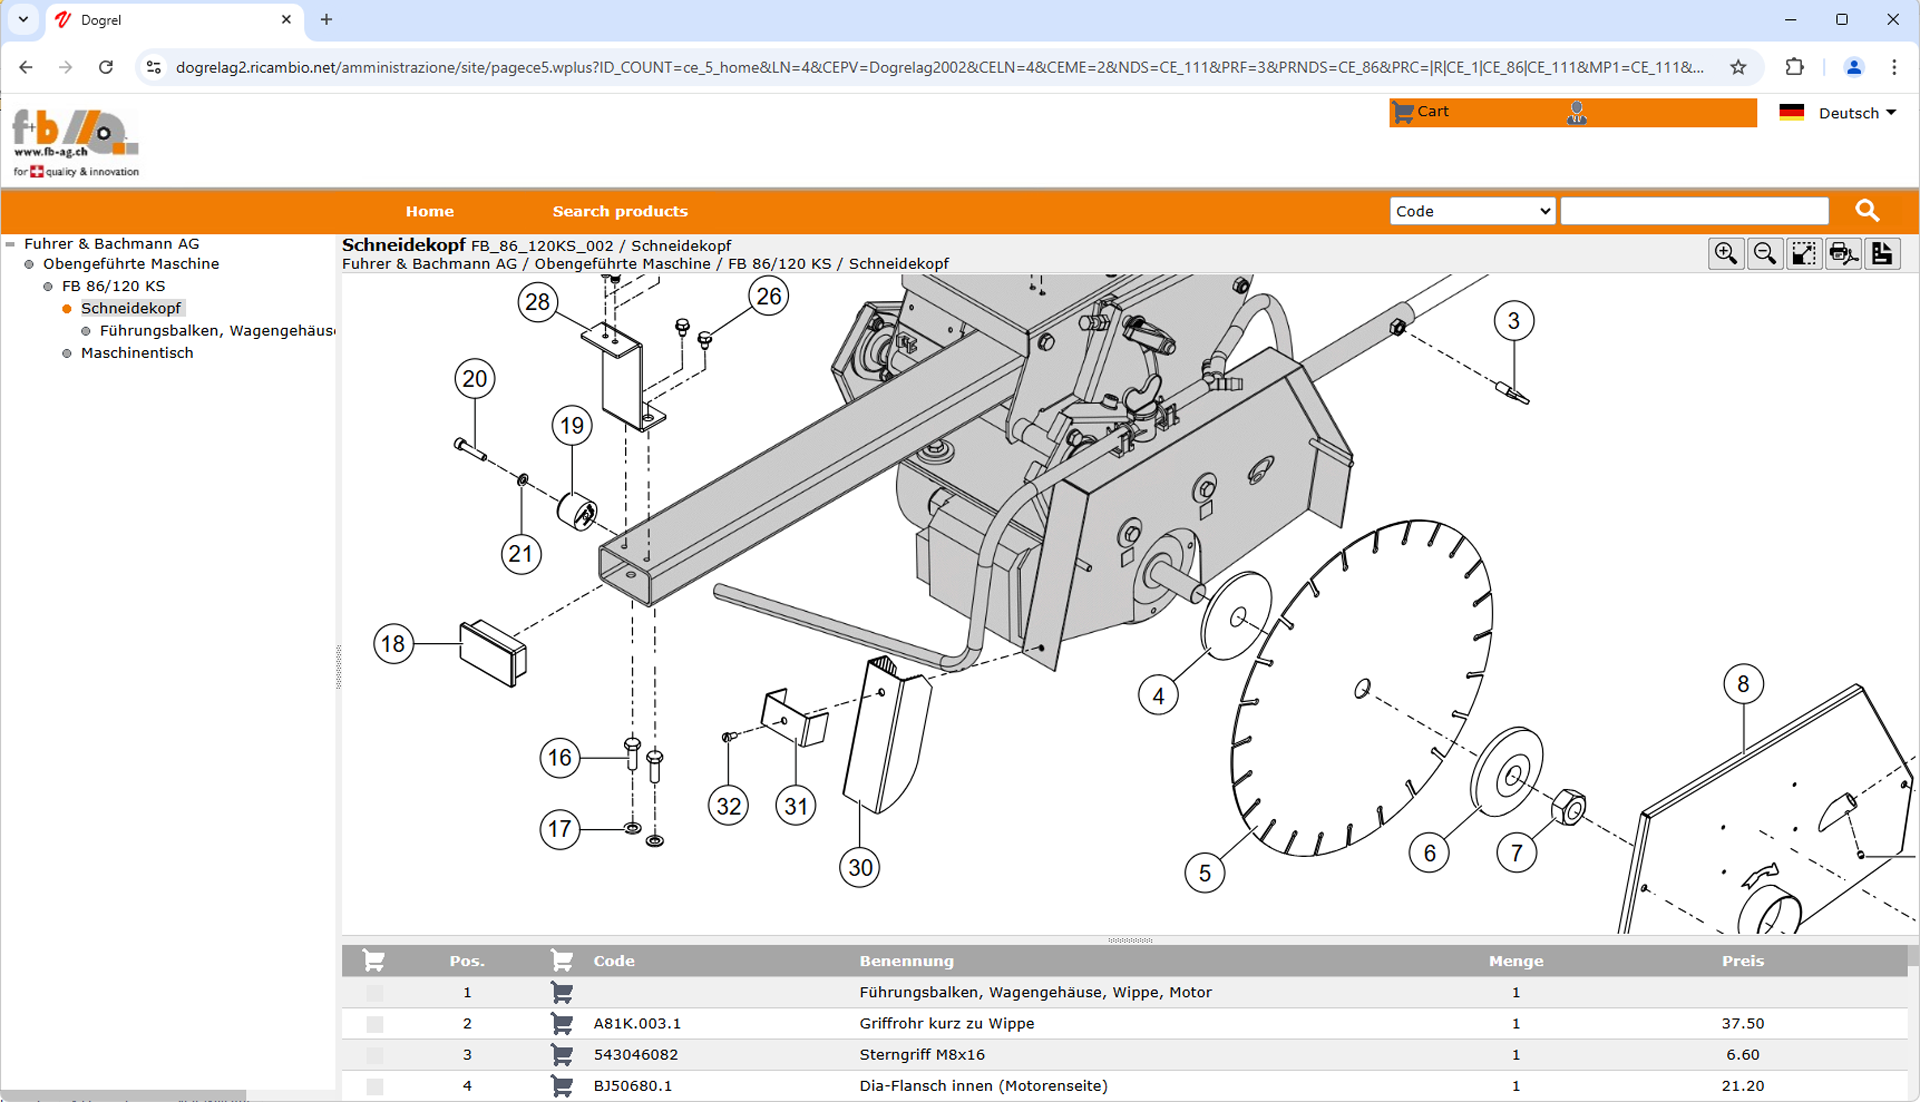Viewport: 1920px width, 1105px height.
Task: Select callout number 18 in the diagram
Action: pyautogui.click(x=394, y=644)
